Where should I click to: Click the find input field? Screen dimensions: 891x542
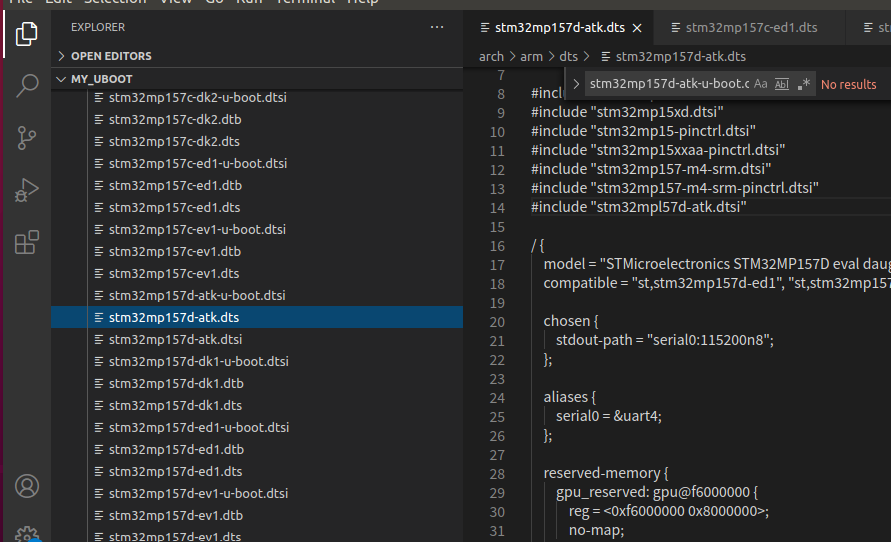click(x=669, y=84)
